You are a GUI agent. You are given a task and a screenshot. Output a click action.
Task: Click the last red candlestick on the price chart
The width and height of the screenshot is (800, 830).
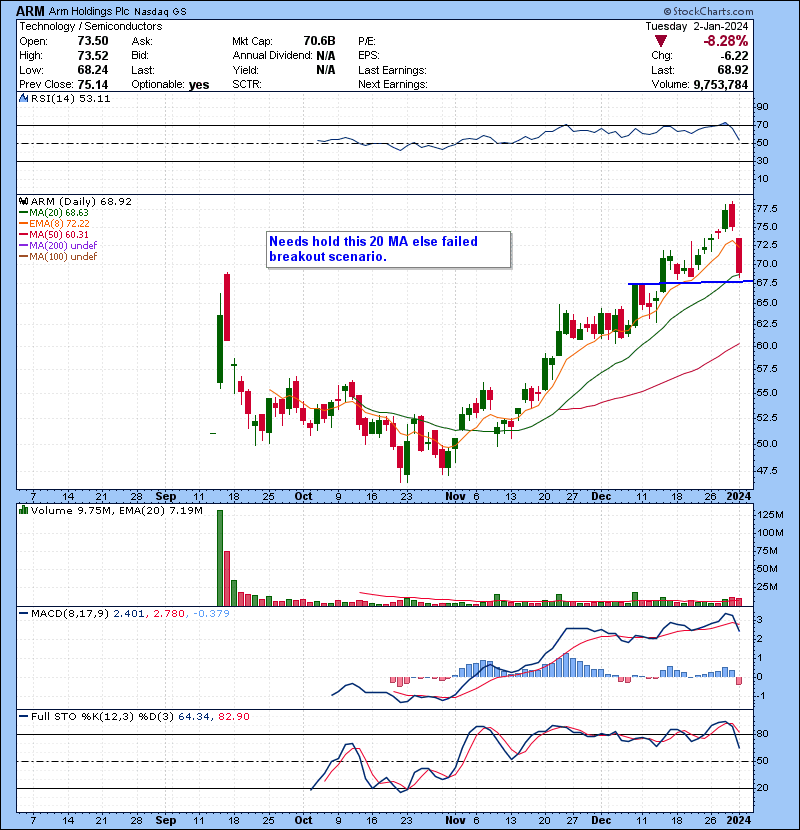(x=739, y=256)
